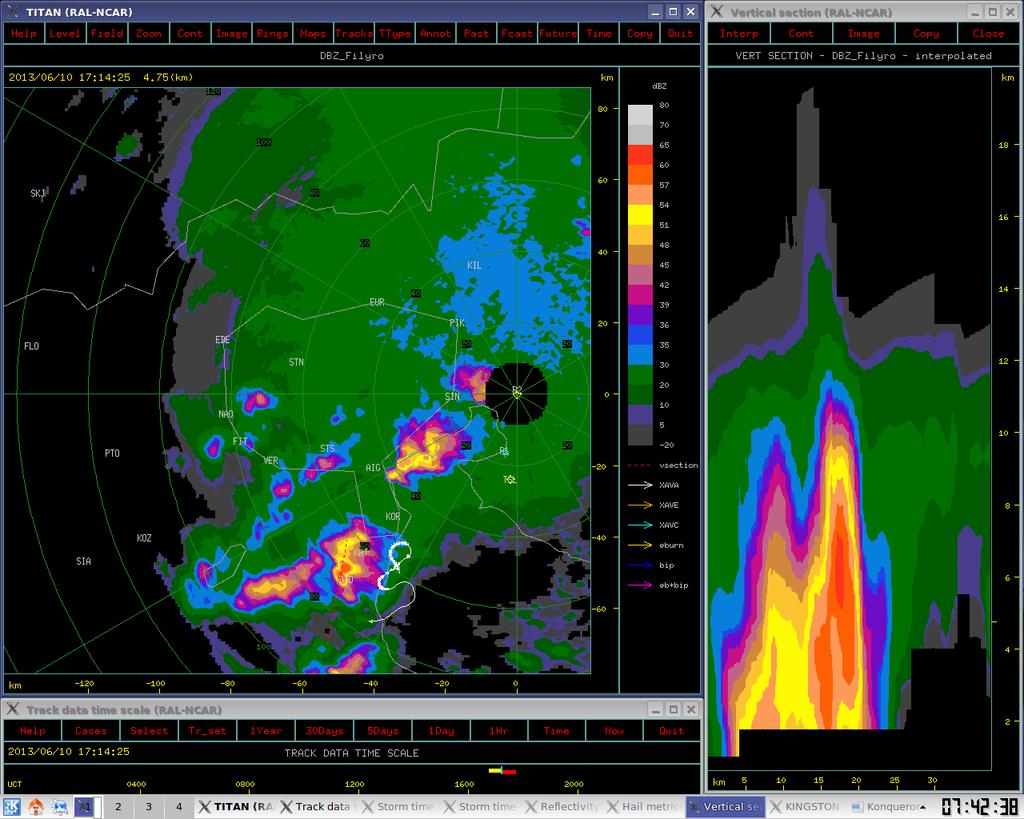Viewport: 1024px width, 819px height.
Task: Activate the TITAN taskbar entry
Action: point(236,807)
